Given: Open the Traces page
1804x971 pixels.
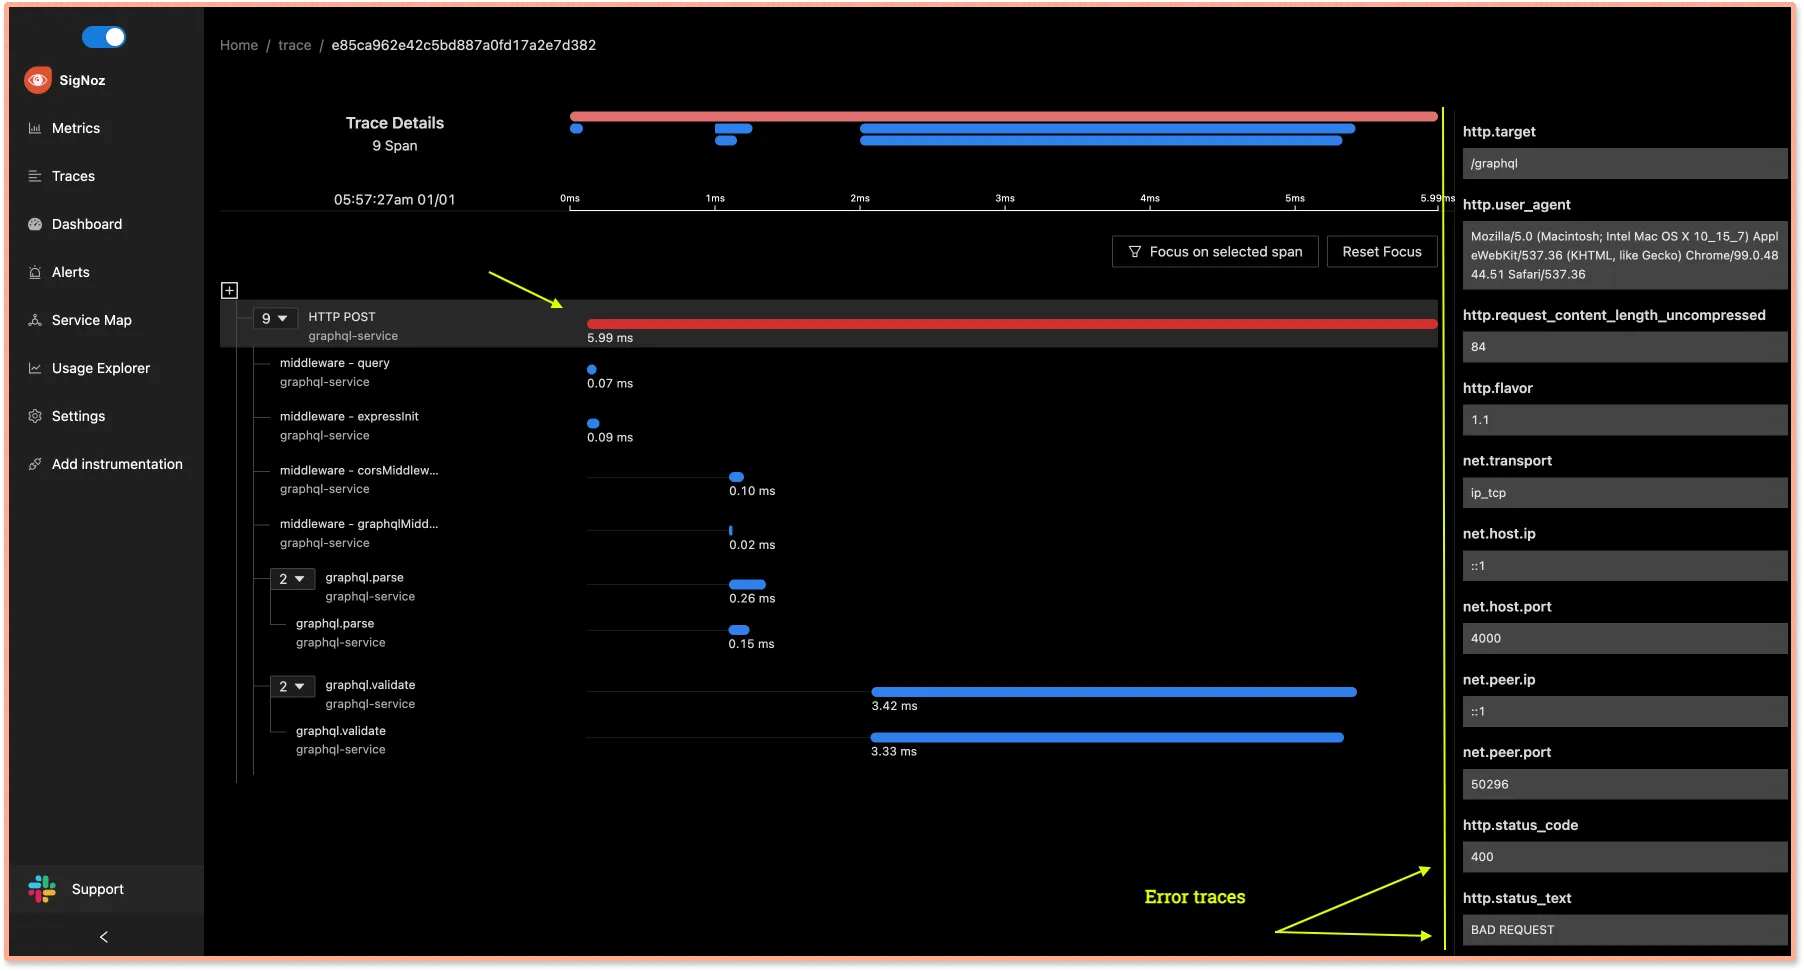Looking at the screenshot, I should (x=73, y=176).
